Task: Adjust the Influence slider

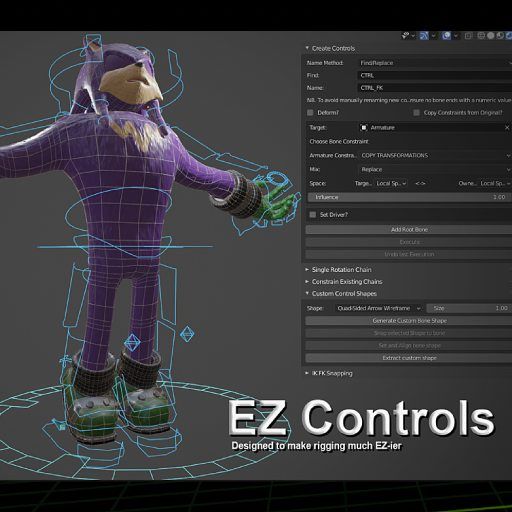Action: pyautogui.click(x=410, y=197)
